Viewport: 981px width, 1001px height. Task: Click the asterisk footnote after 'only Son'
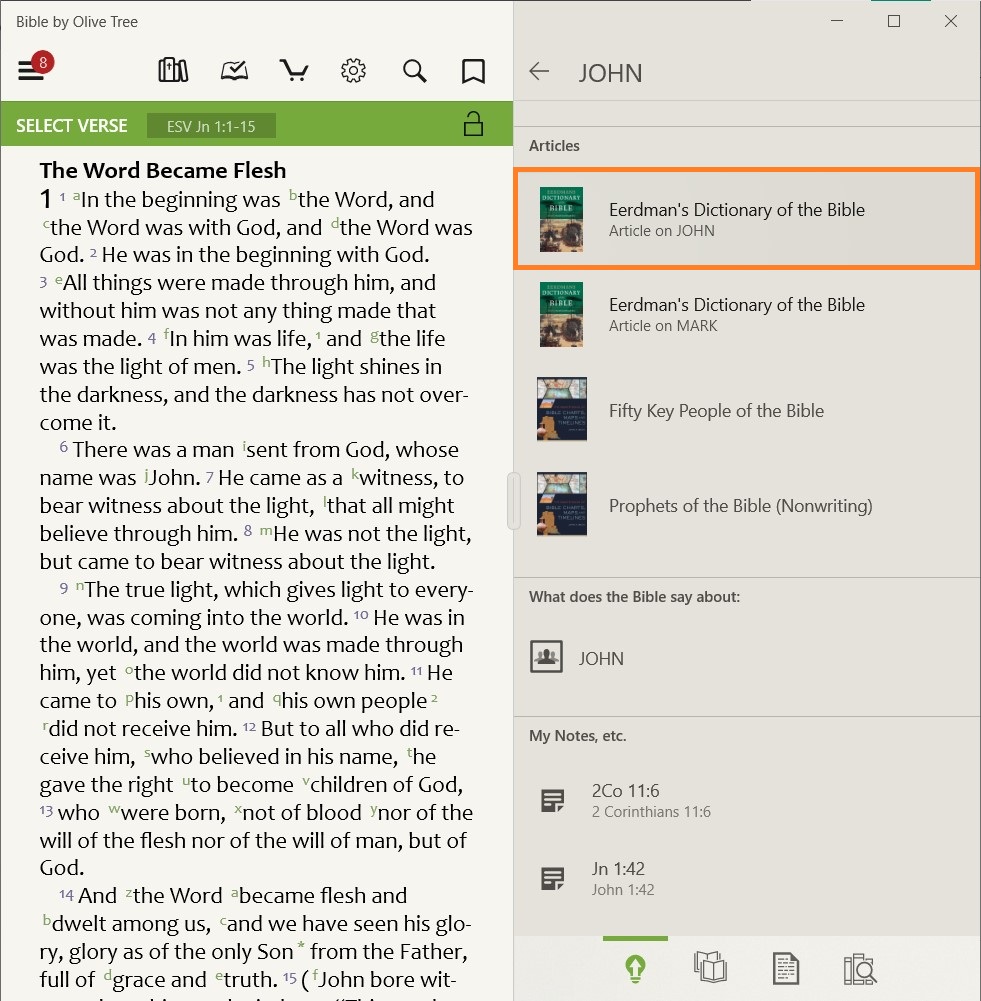pyautogui.click(x=301, y=945)
